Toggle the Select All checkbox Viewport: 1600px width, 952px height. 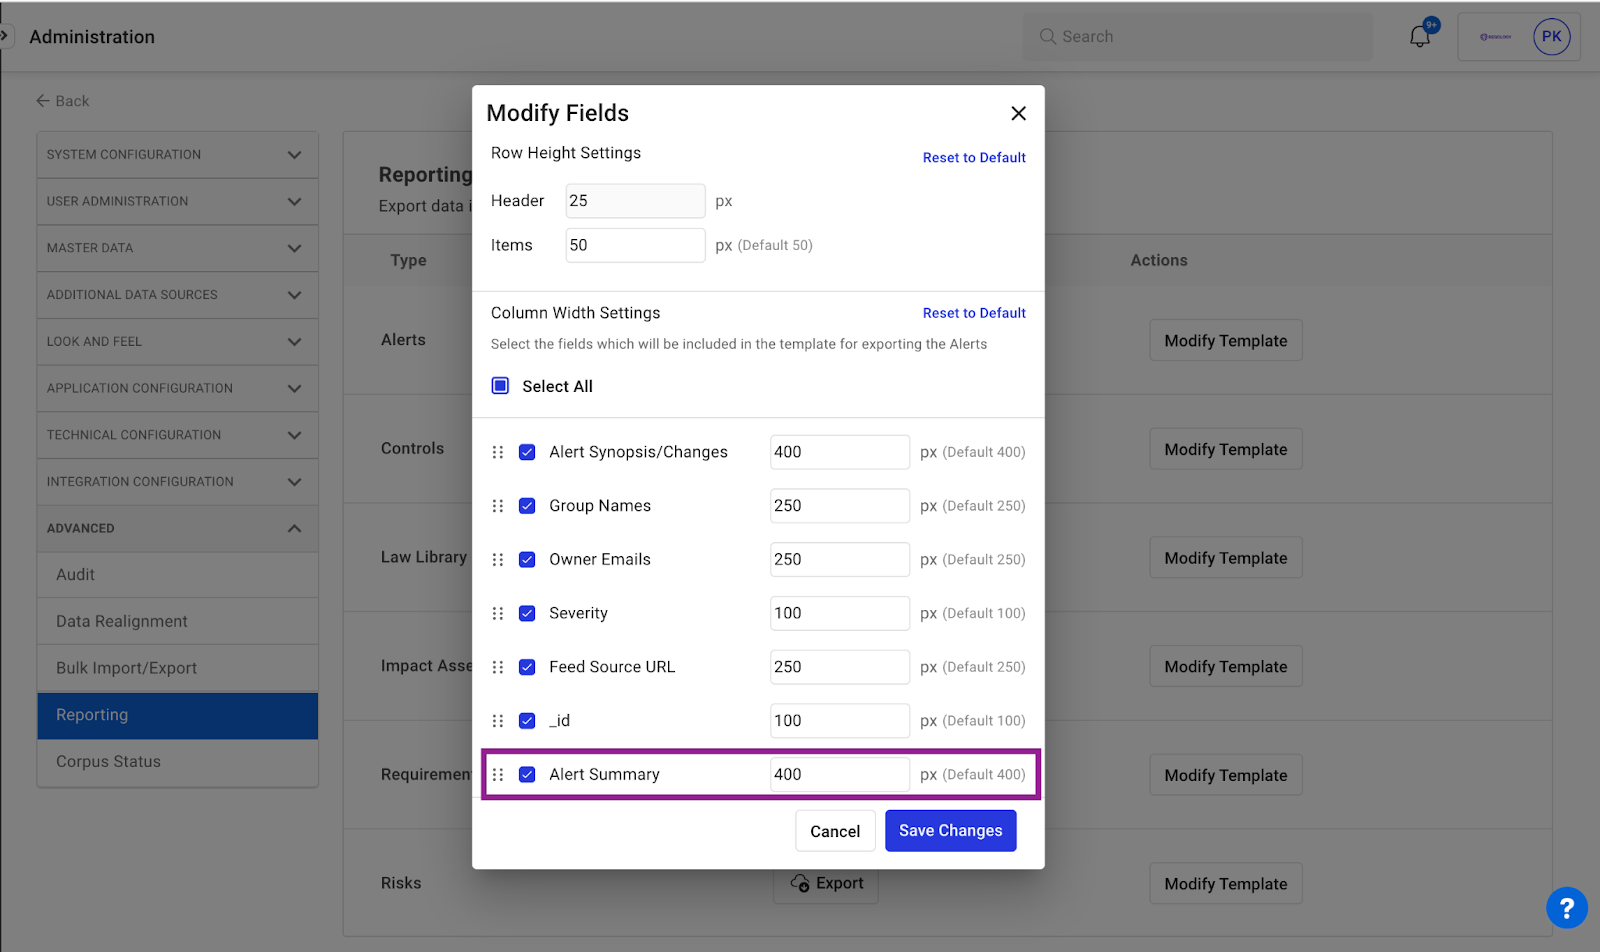pos(501,386)
